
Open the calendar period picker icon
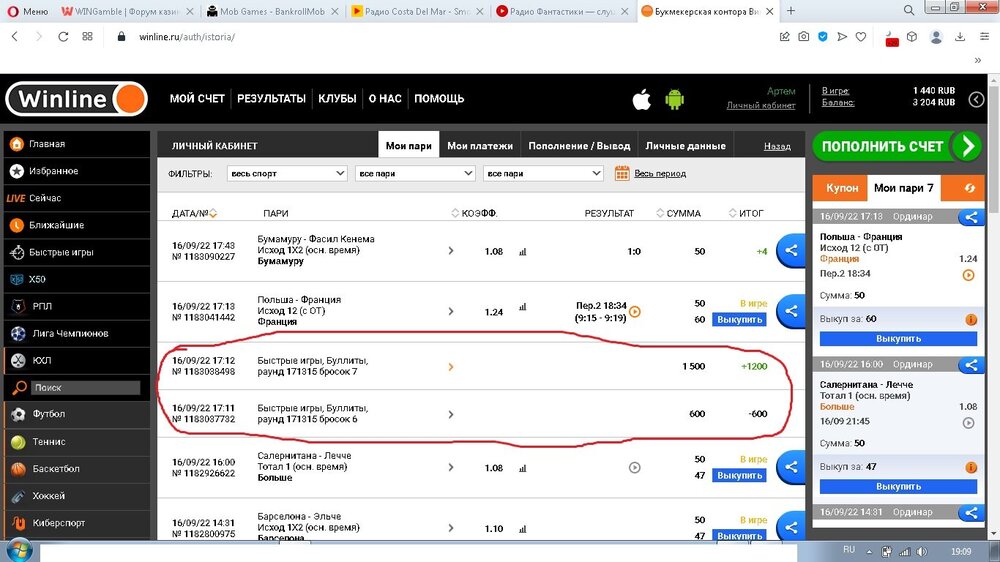coord(622,173)
